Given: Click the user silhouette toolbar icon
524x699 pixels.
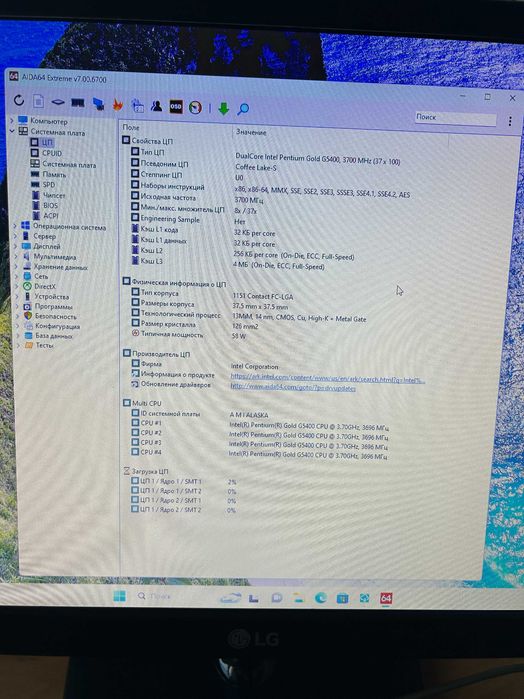Looking at the screenshot, I should coord(156,106).
